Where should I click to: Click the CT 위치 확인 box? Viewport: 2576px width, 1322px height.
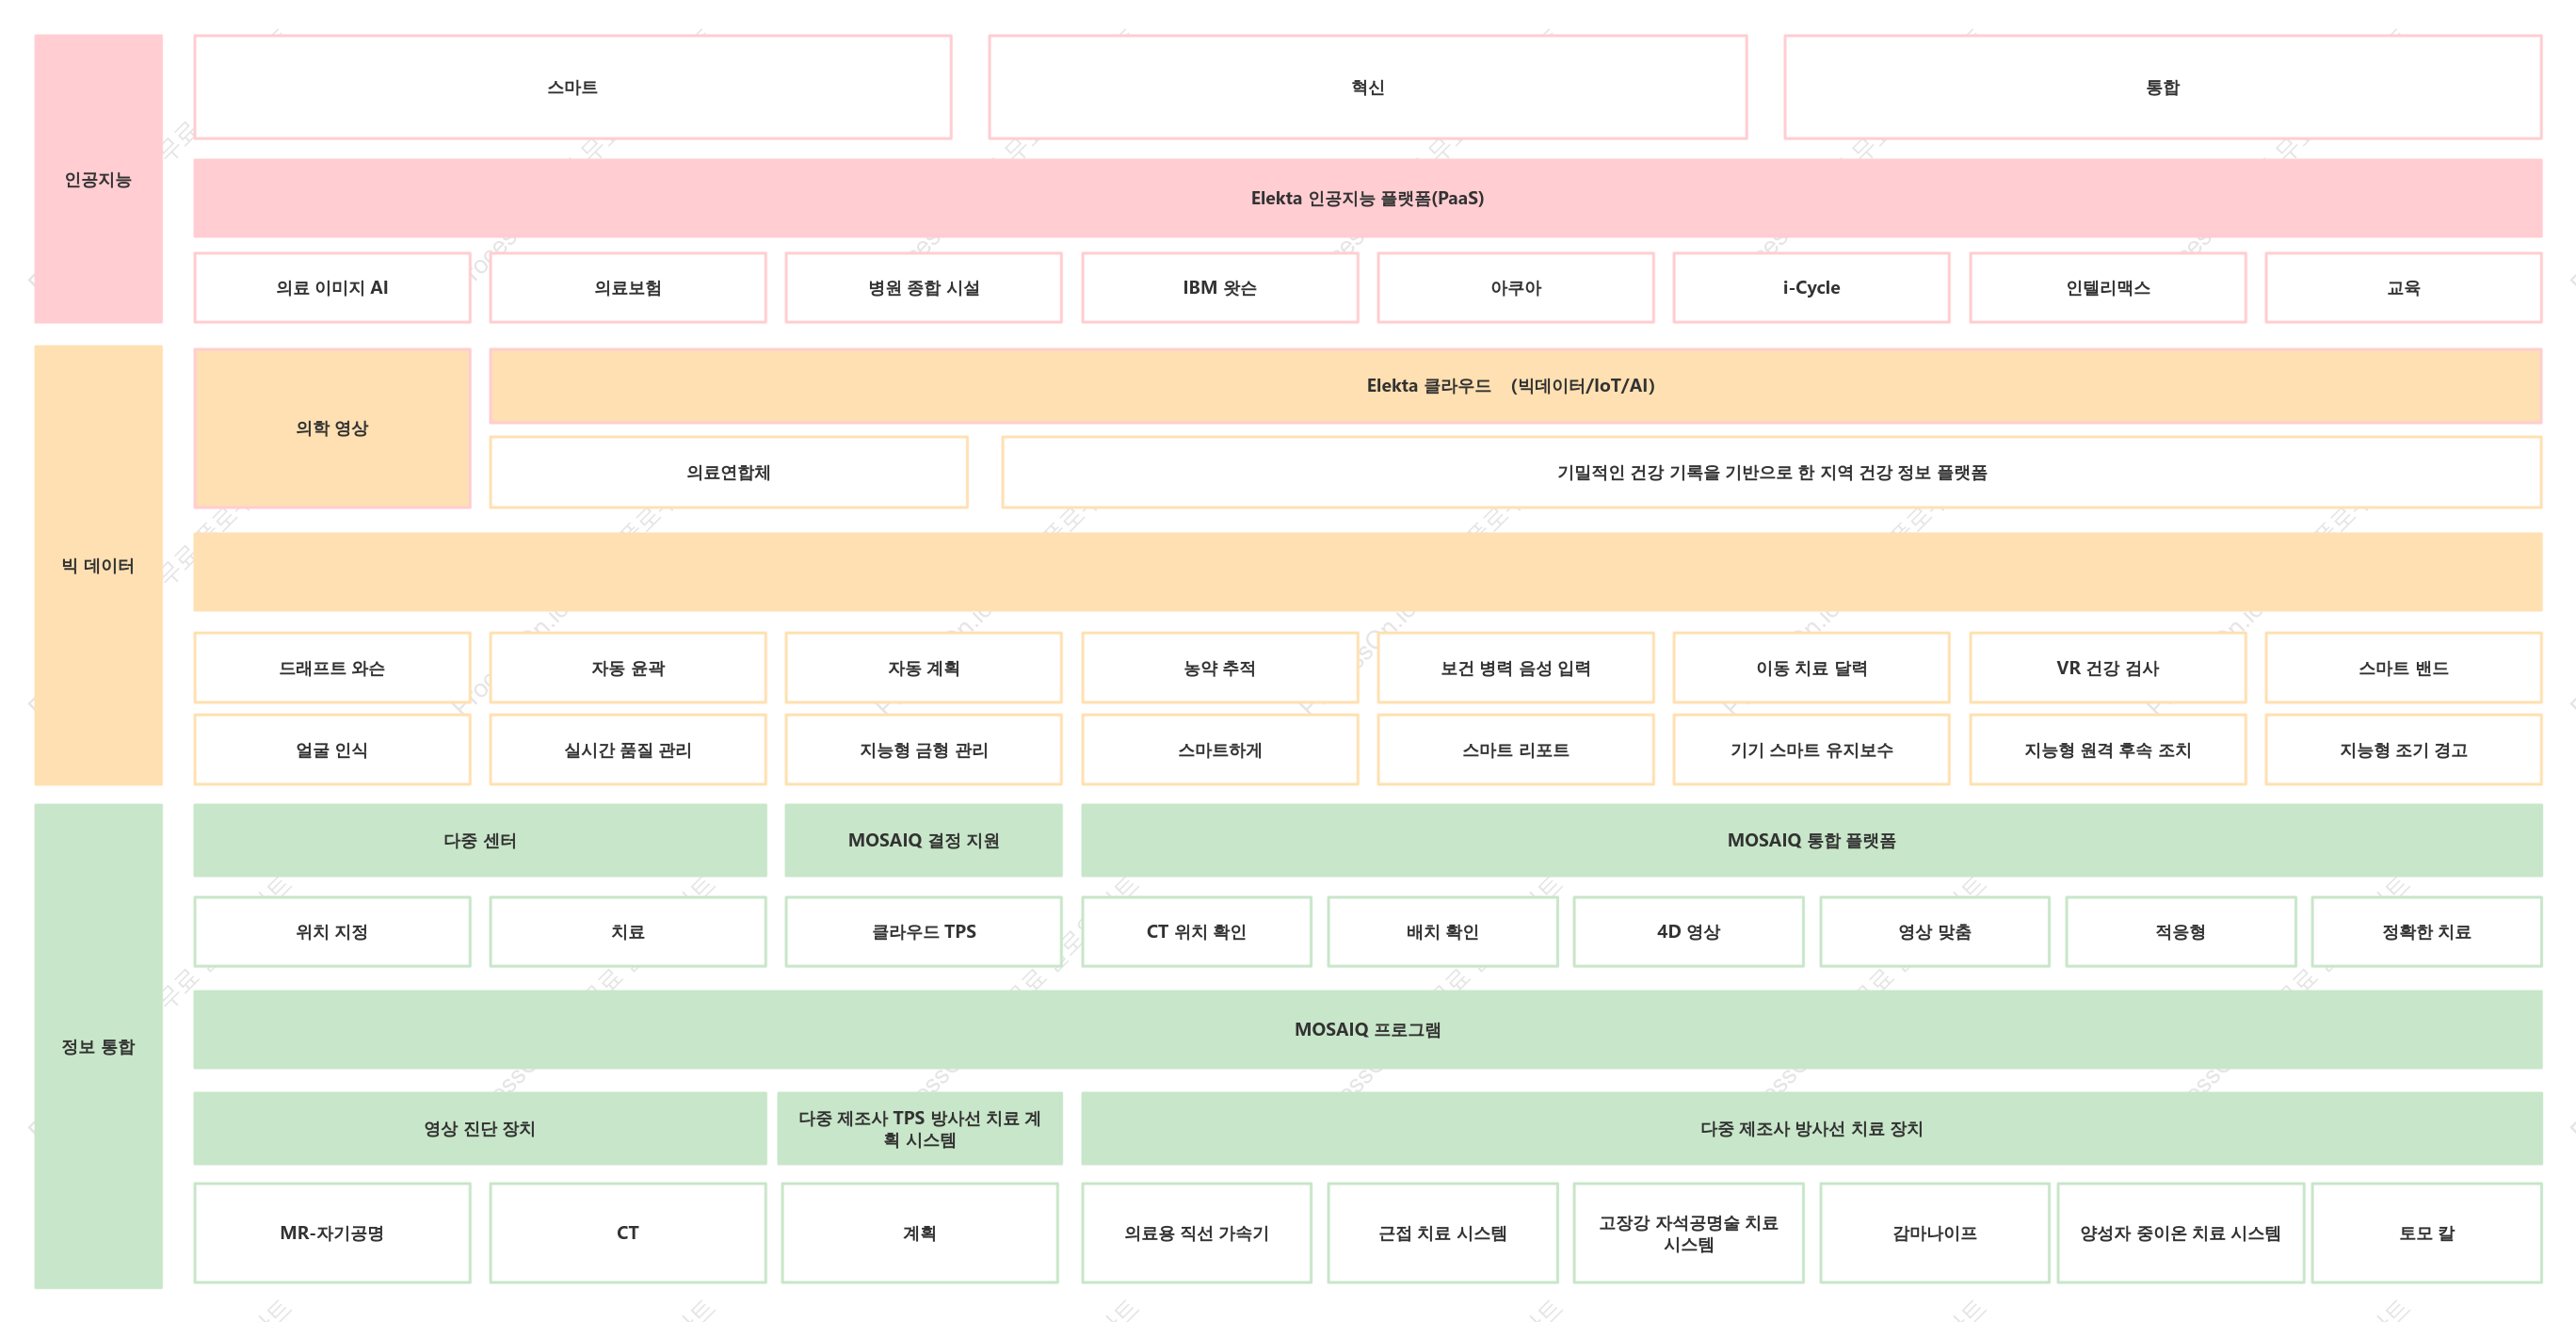1196,932
